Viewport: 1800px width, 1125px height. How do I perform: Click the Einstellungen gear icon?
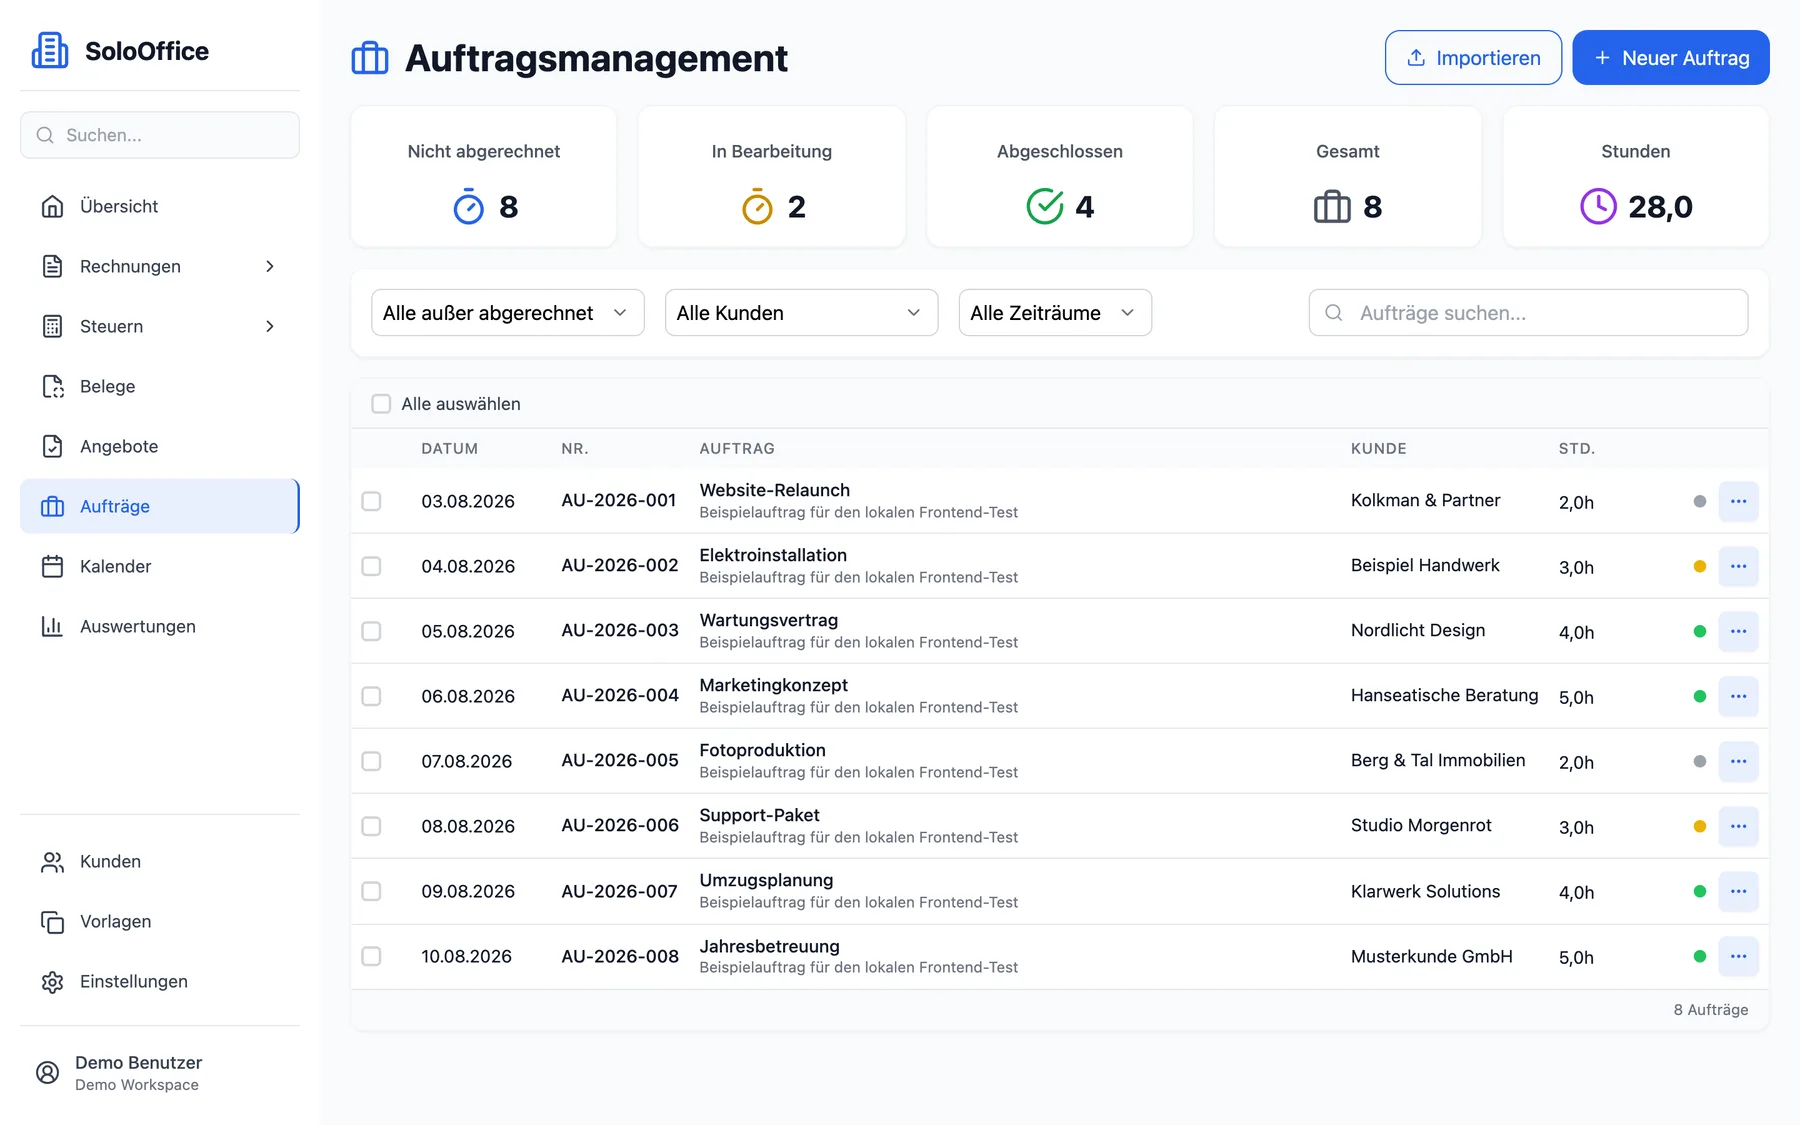pos(53,981)
